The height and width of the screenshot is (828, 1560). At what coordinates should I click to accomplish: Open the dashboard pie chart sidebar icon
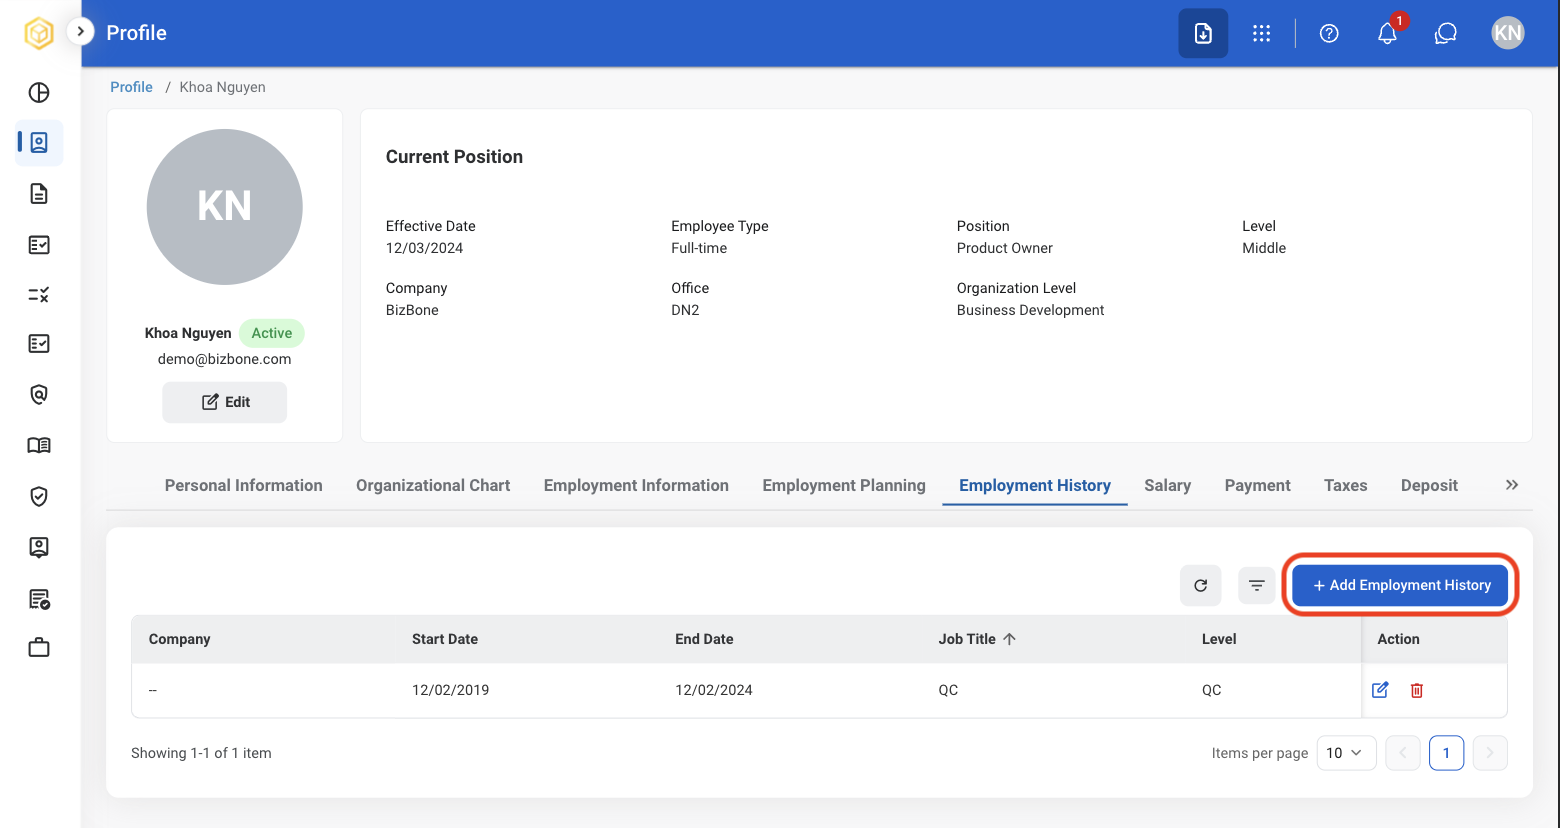[x=39, y=93]
